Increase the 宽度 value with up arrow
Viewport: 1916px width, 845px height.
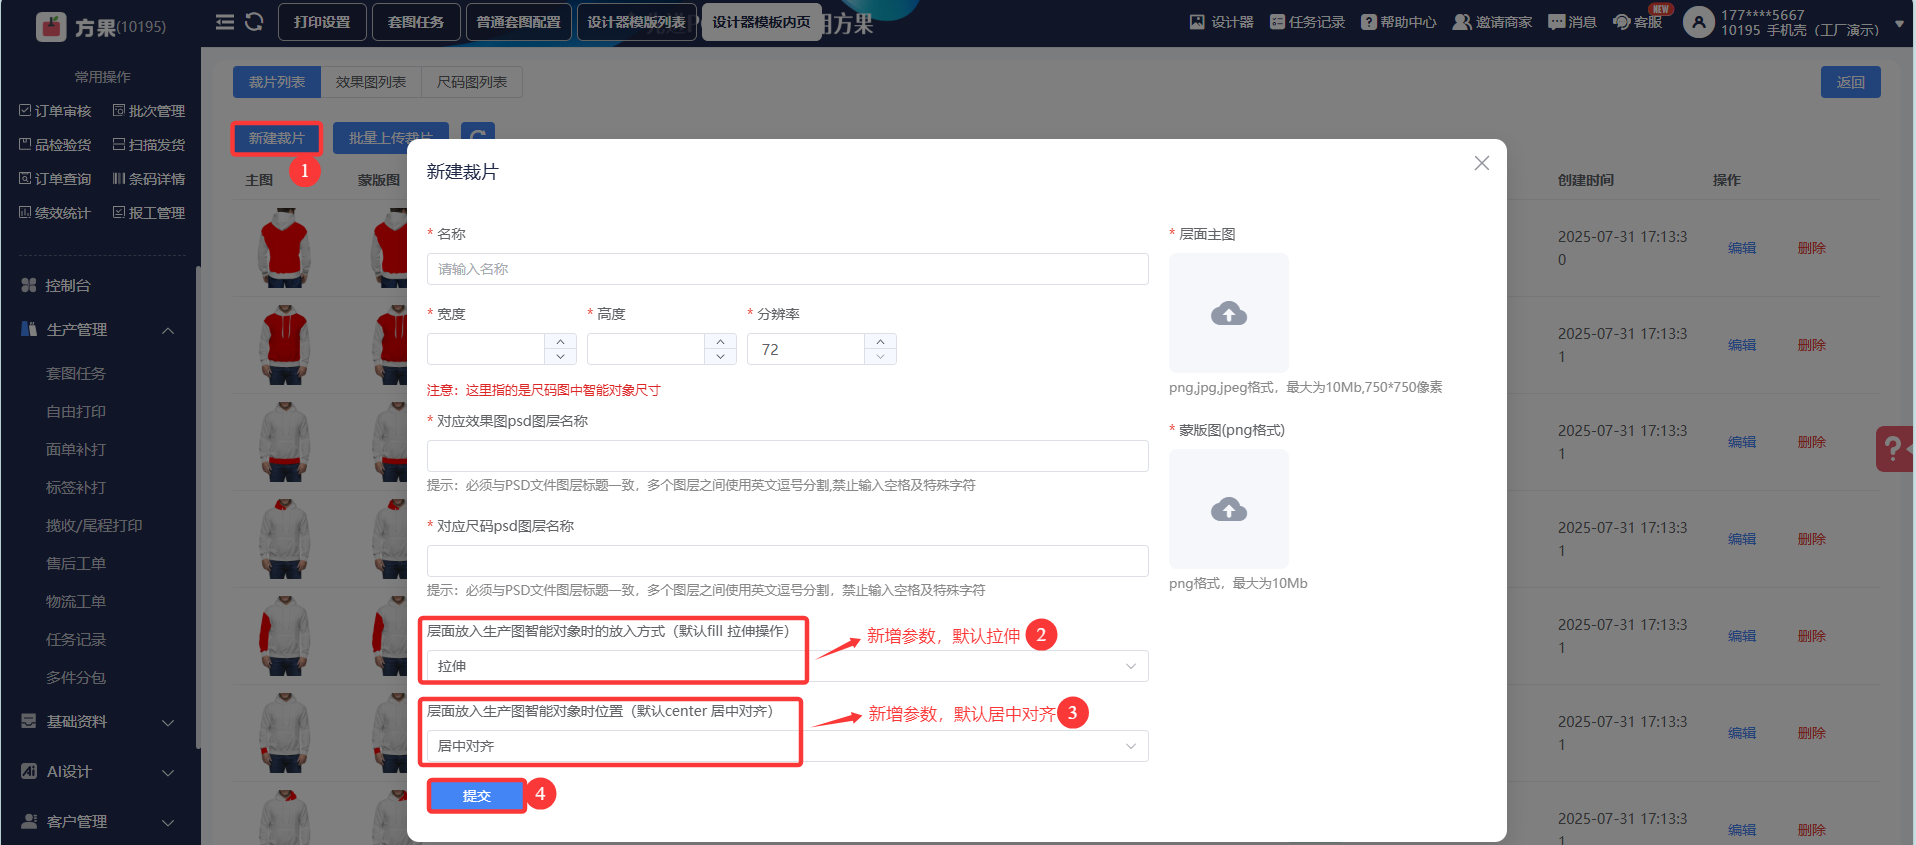coord(560,341)
